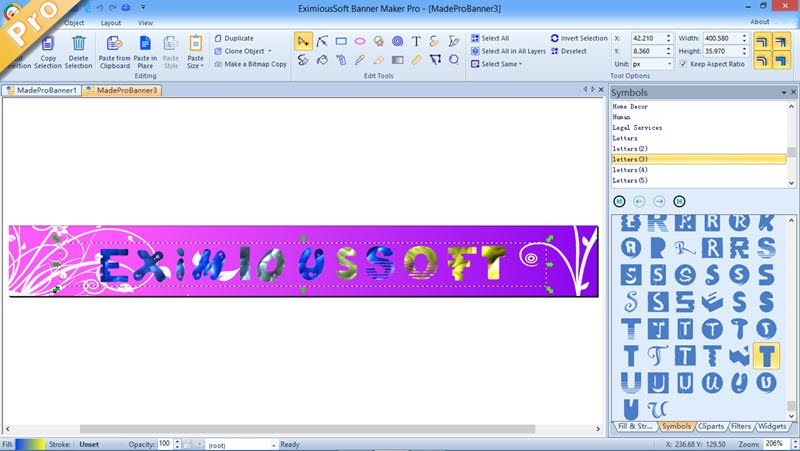This screenshot has height=451, width=800.
Task: Select the freehand pencil tool
Action: coord(435,41)
